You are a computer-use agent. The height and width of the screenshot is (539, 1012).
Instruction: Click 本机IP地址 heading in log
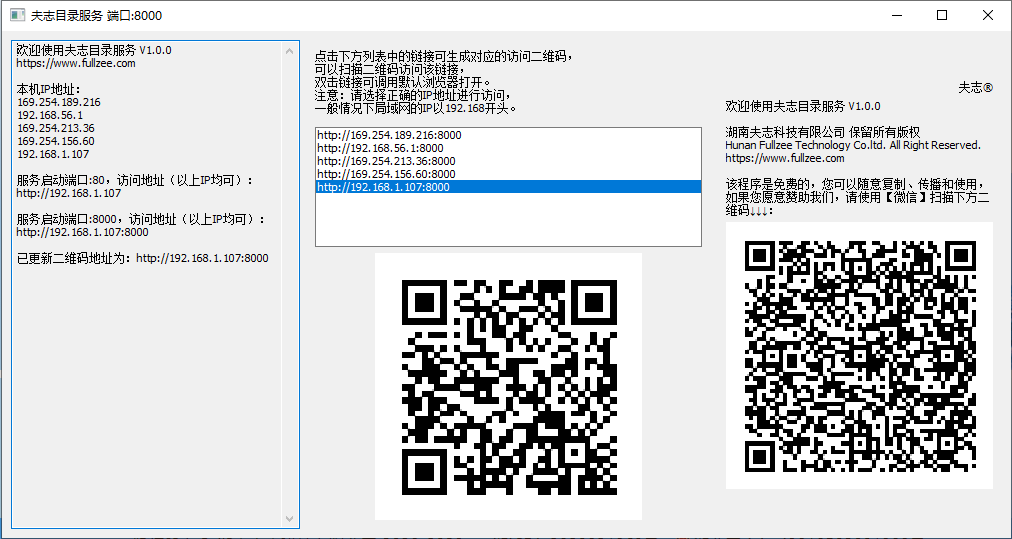[x=48, y=89]
